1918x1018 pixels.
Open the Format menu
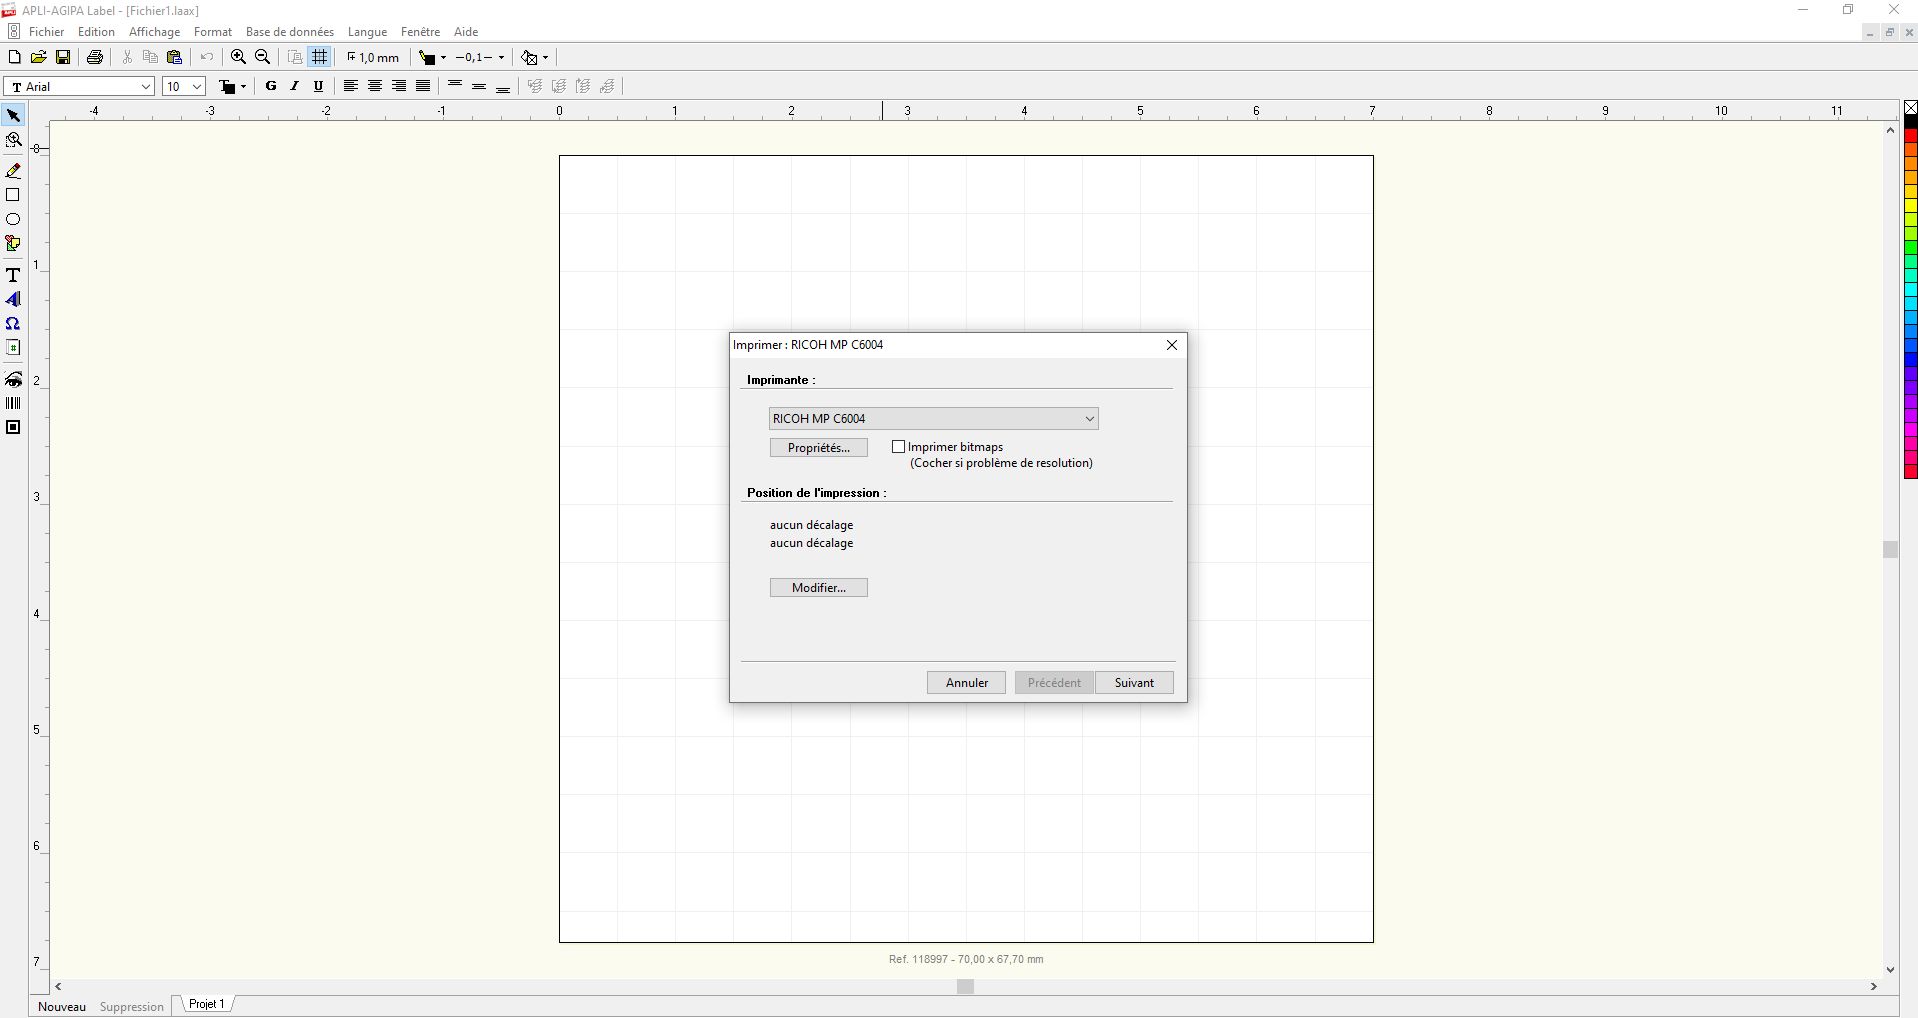[x=212, y=32]
